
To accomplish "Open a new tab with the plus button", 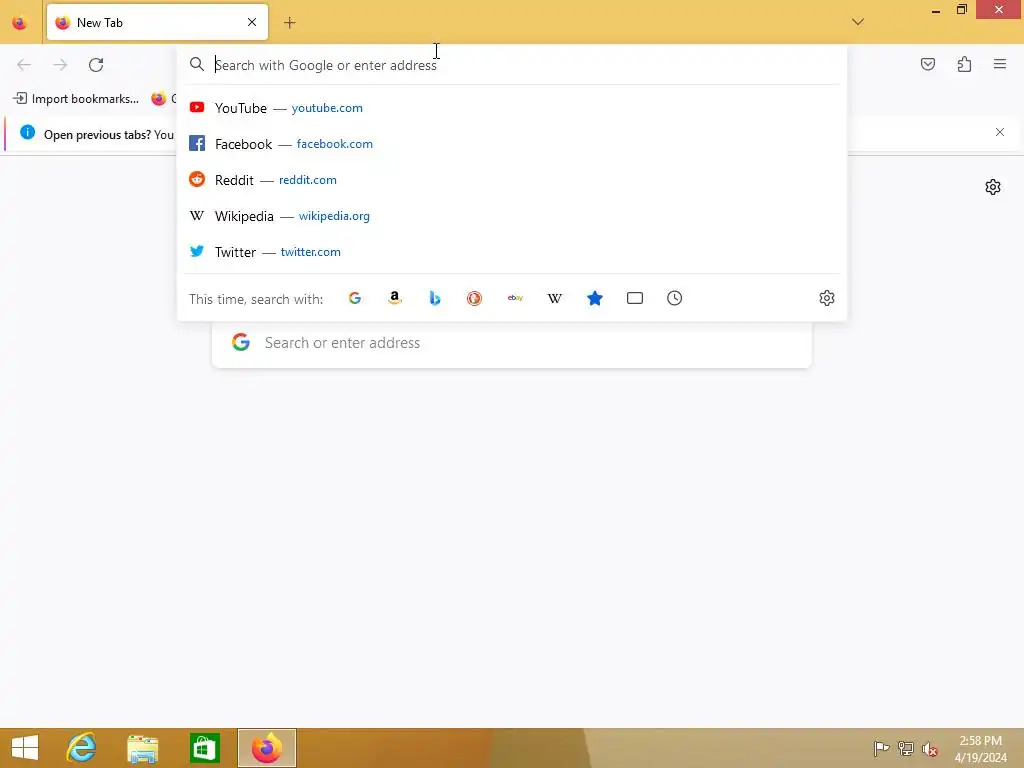I will (x=289, y=23).
